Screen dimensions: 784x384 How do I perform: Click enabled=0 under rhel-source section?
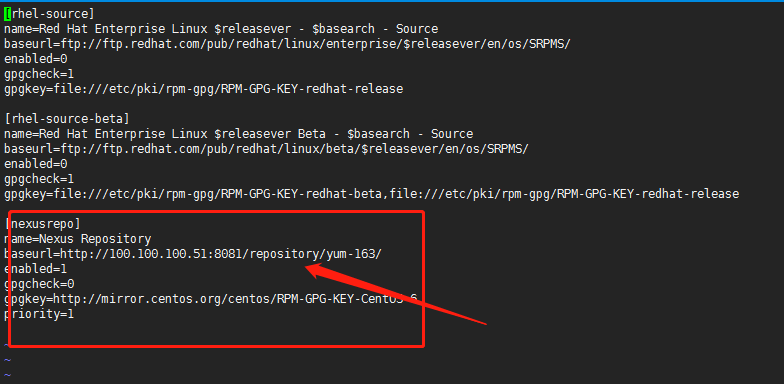click(x=36, y=59)
